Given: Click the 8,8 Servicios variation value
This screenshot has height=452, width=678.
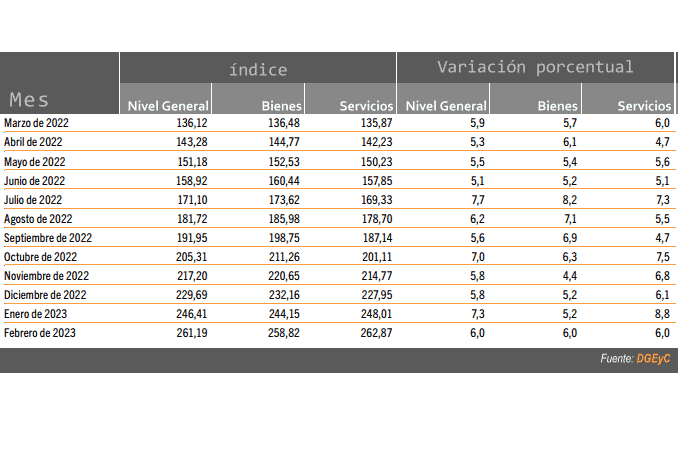Looking at the screenshot, I should 662,314.
